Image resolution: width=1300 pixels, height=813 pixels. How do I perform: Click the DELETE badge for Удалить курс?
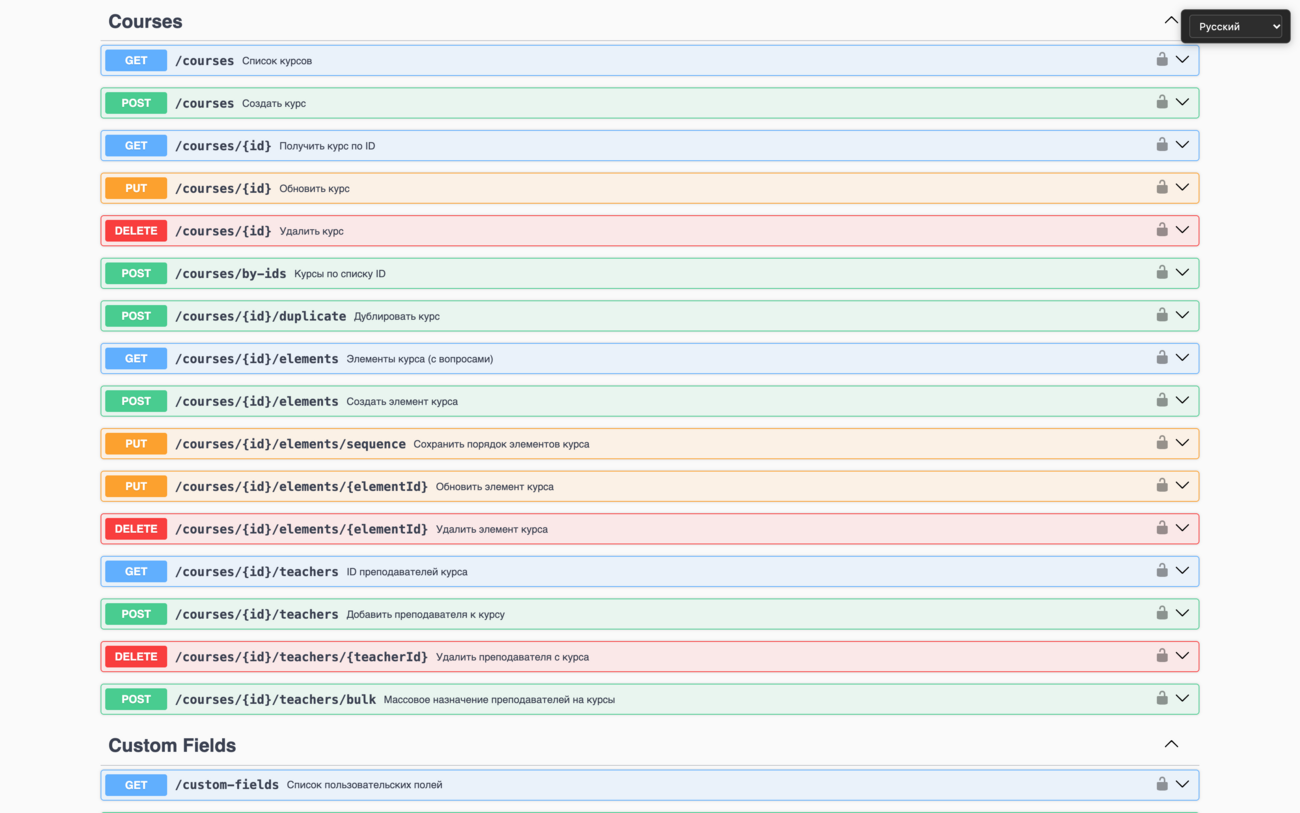tap(136, 231)
